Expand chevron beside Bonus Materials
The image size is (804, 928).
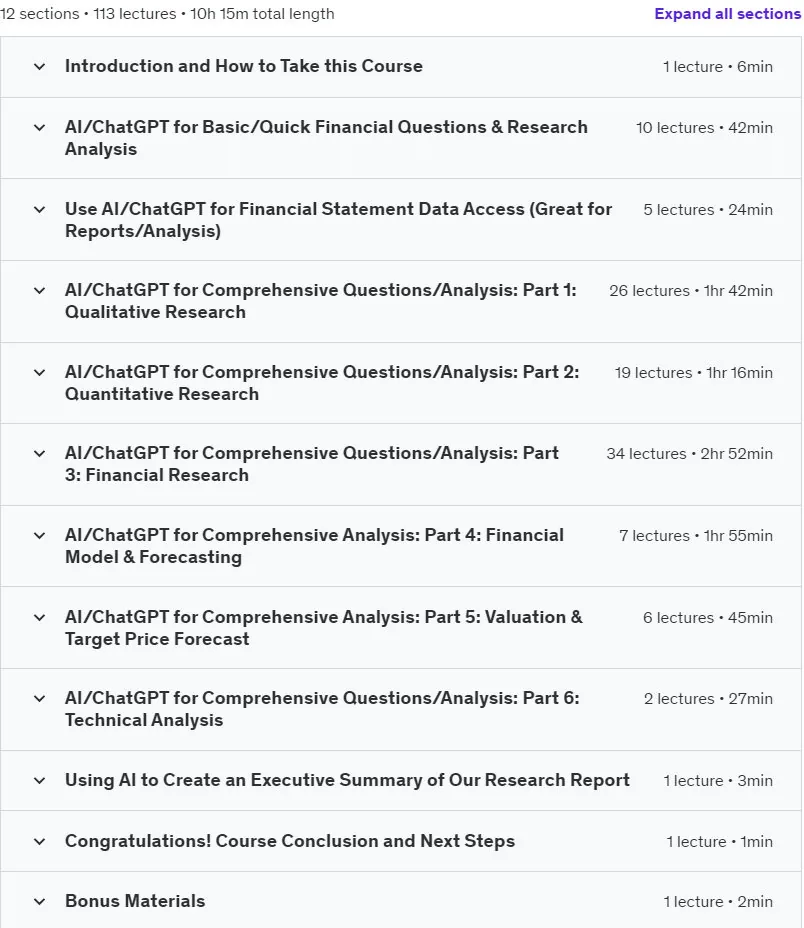tap(39, 902)
